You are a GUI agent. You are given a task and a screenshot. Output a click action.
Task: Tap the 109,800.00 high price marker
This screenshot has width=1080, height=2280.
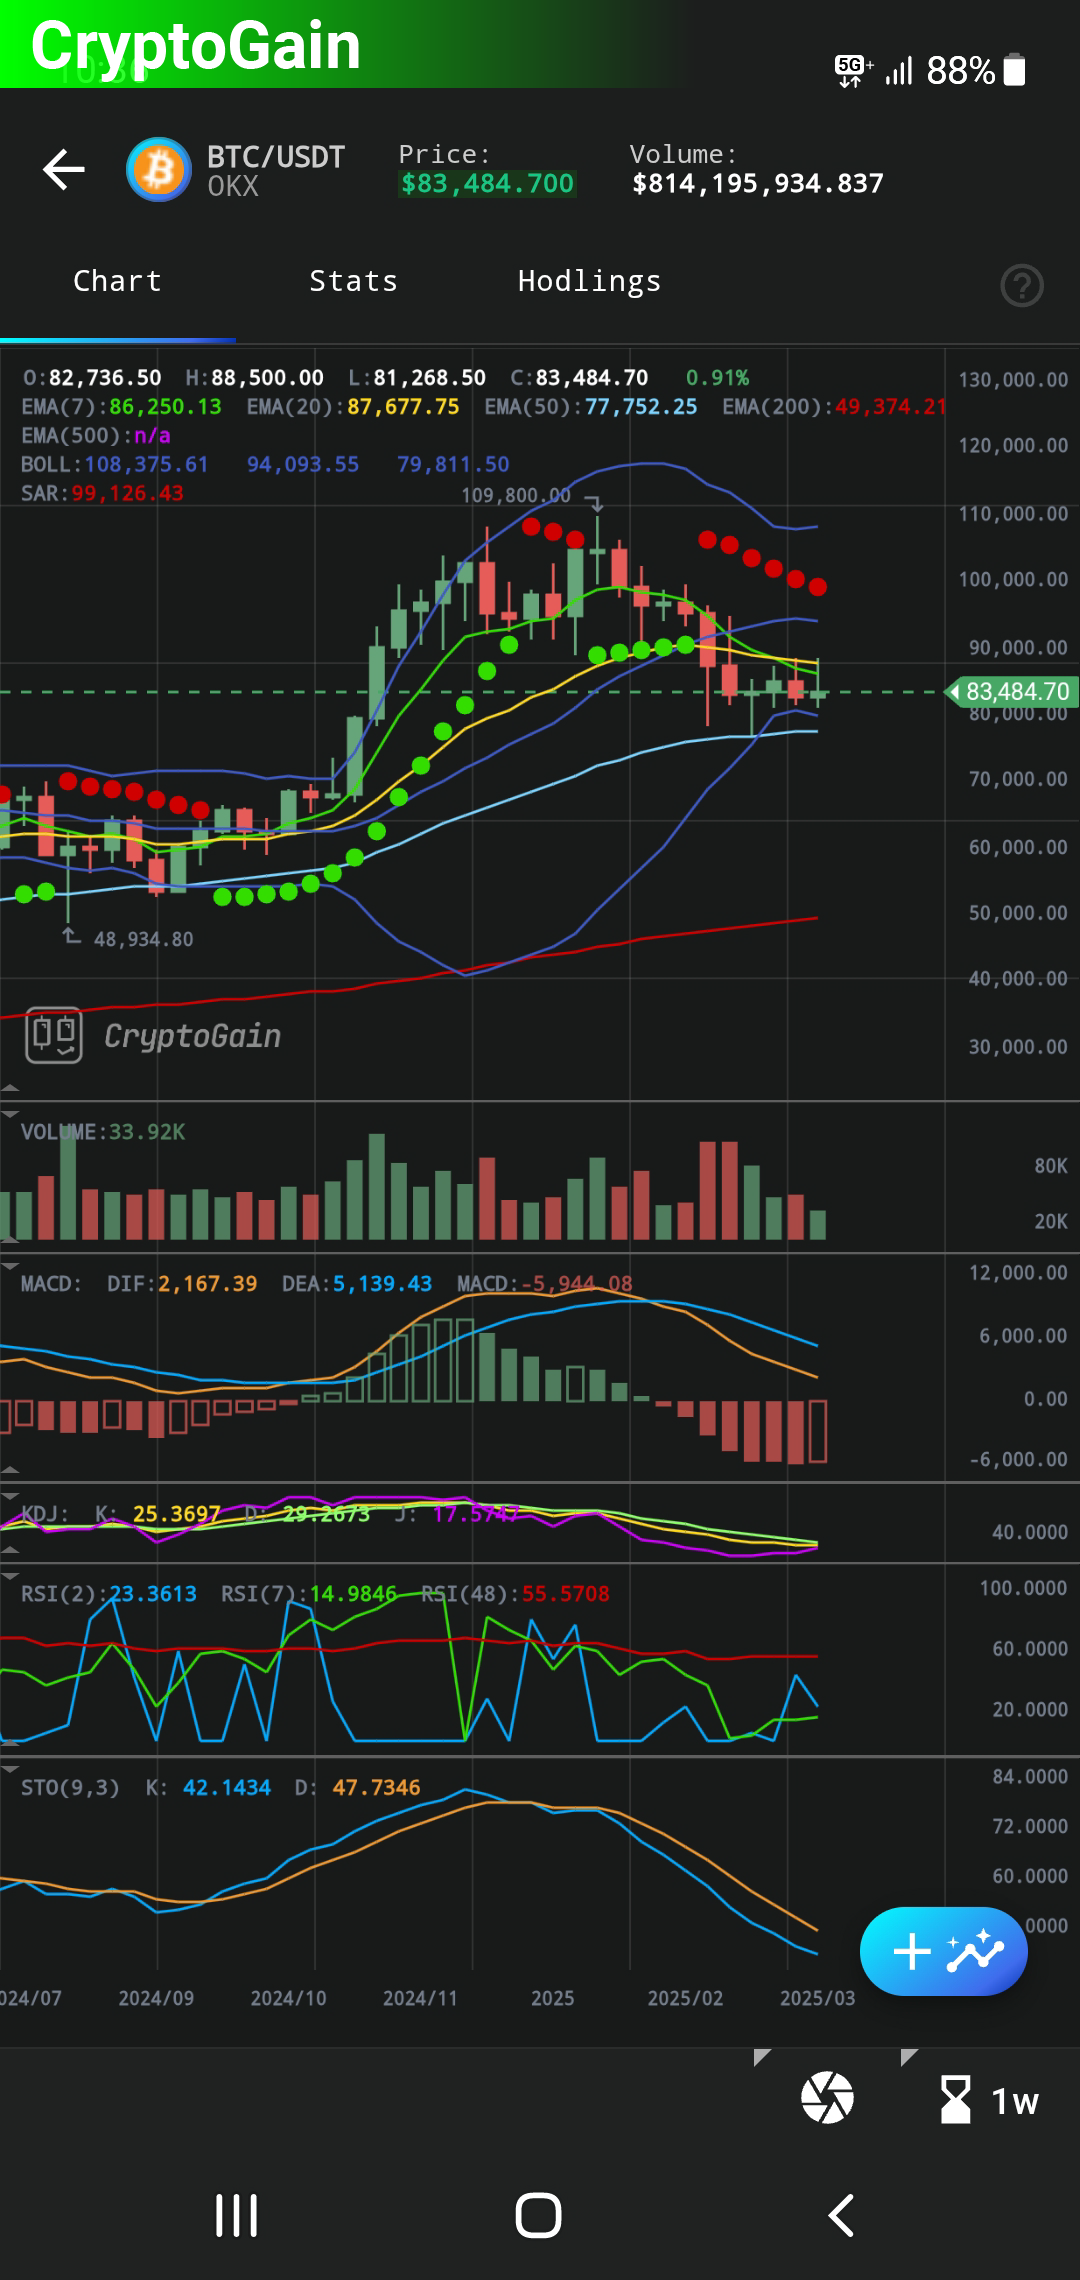pos(516,495)
